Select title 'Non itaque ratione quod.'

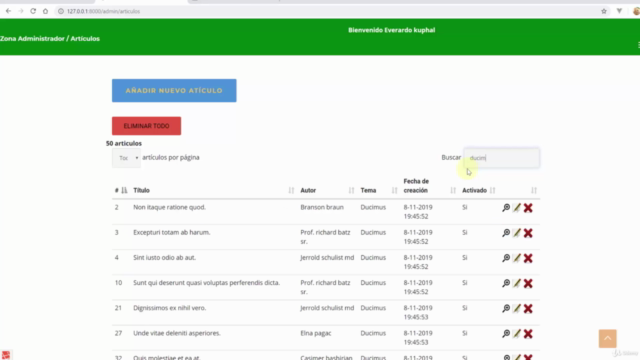coord(169,207)
